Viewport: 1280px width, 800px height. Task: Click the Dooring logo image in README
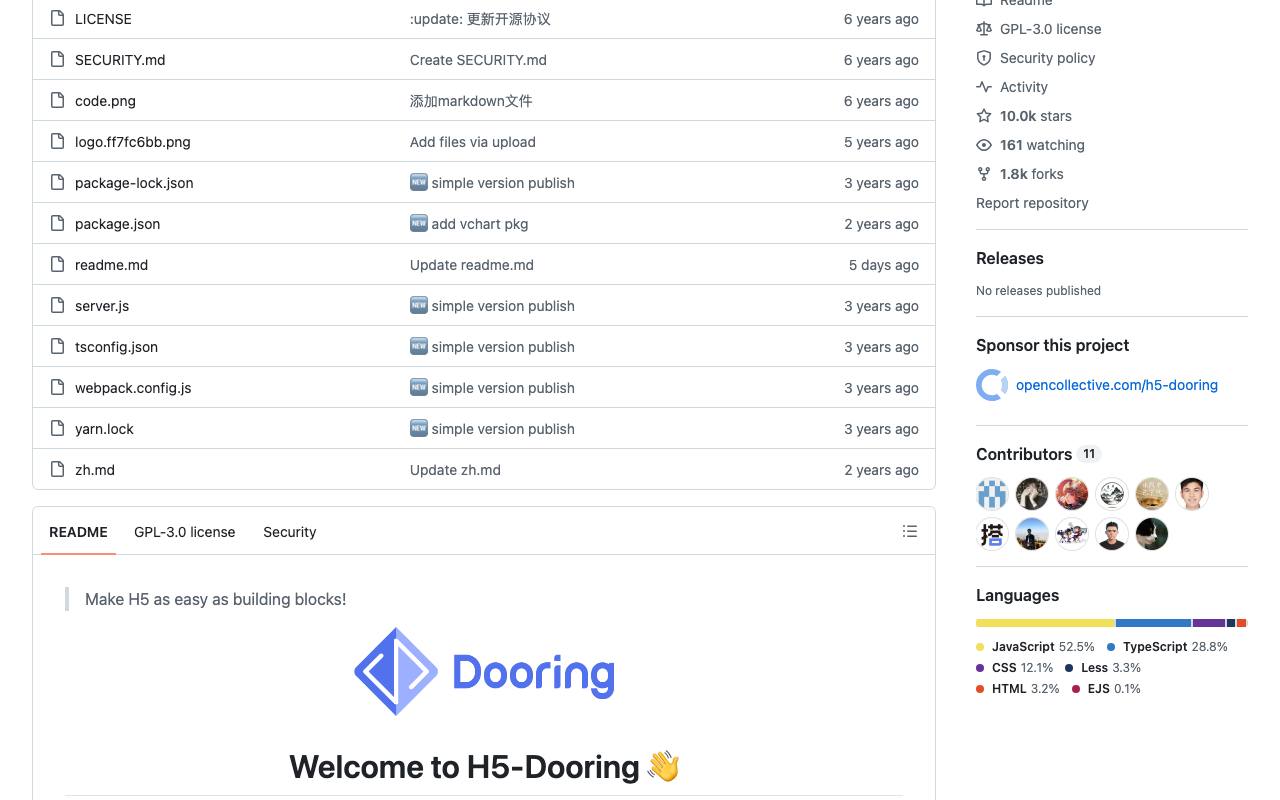(484, 672)
